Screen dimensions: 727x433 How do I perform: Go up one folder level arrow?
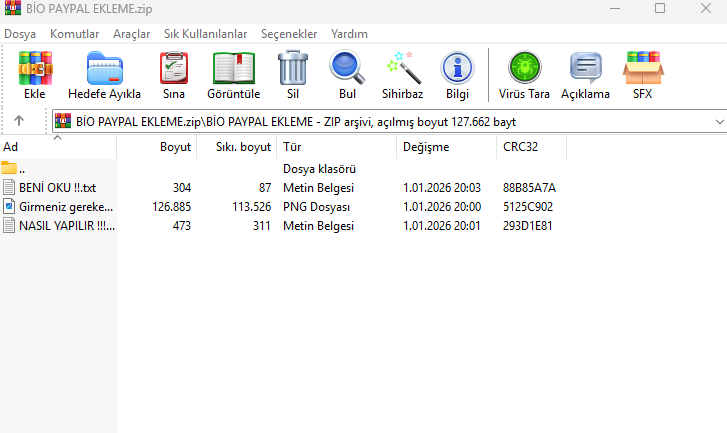tap(19, 121)
